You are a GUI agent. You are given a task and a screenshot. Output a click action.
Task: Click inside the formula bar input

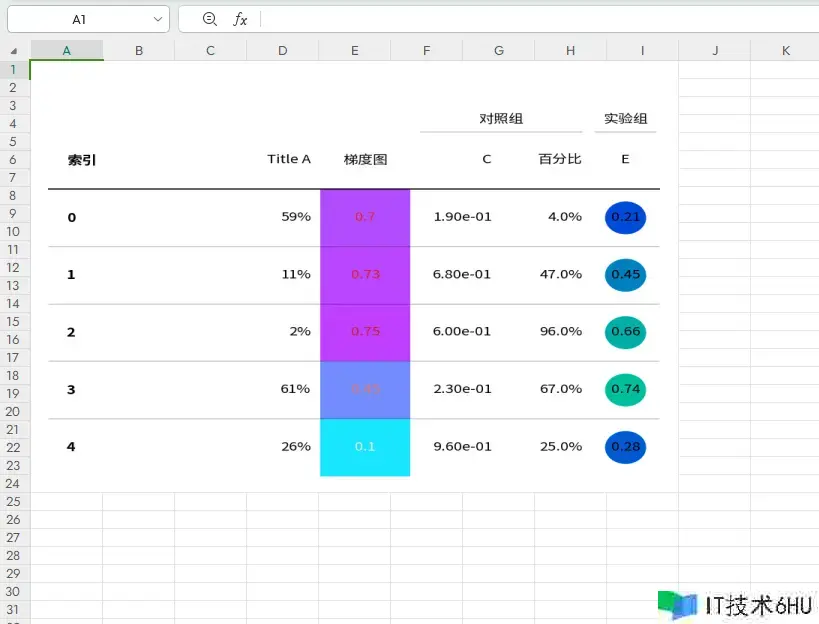tap(530, 19)
